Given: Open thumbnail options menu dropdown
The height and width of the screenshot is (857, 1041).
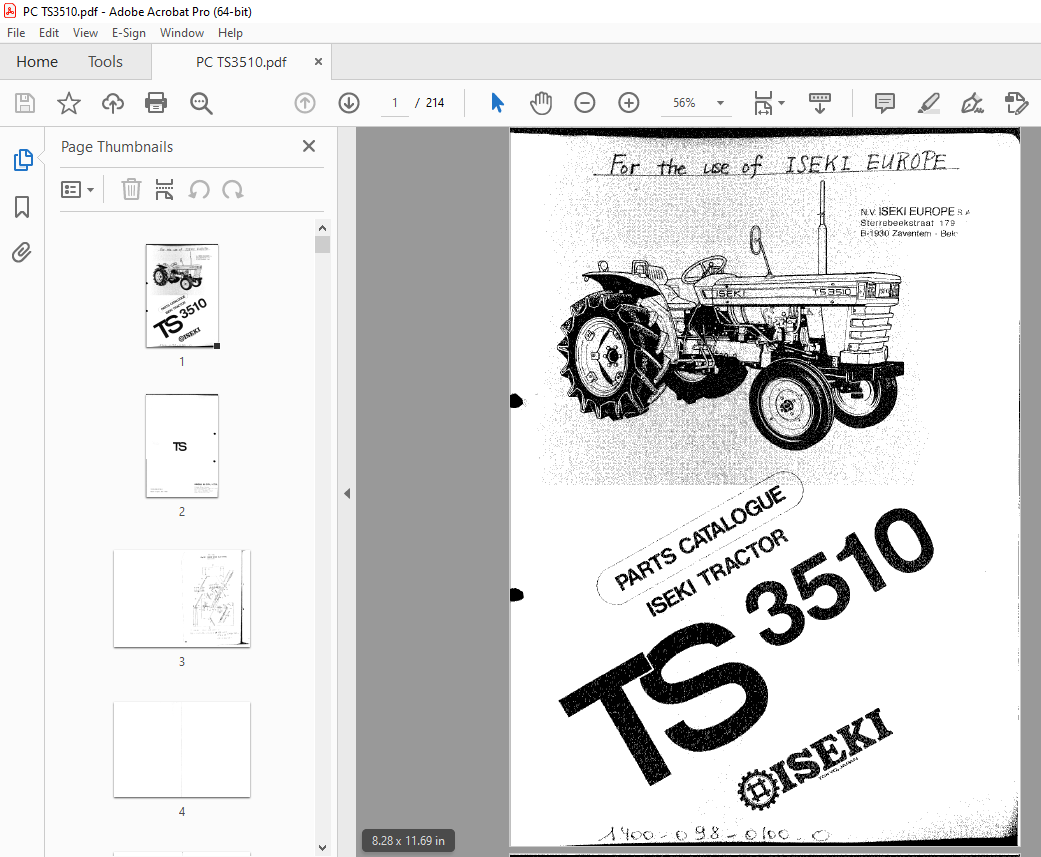Looking at the screenshot, I should point(77,190).
